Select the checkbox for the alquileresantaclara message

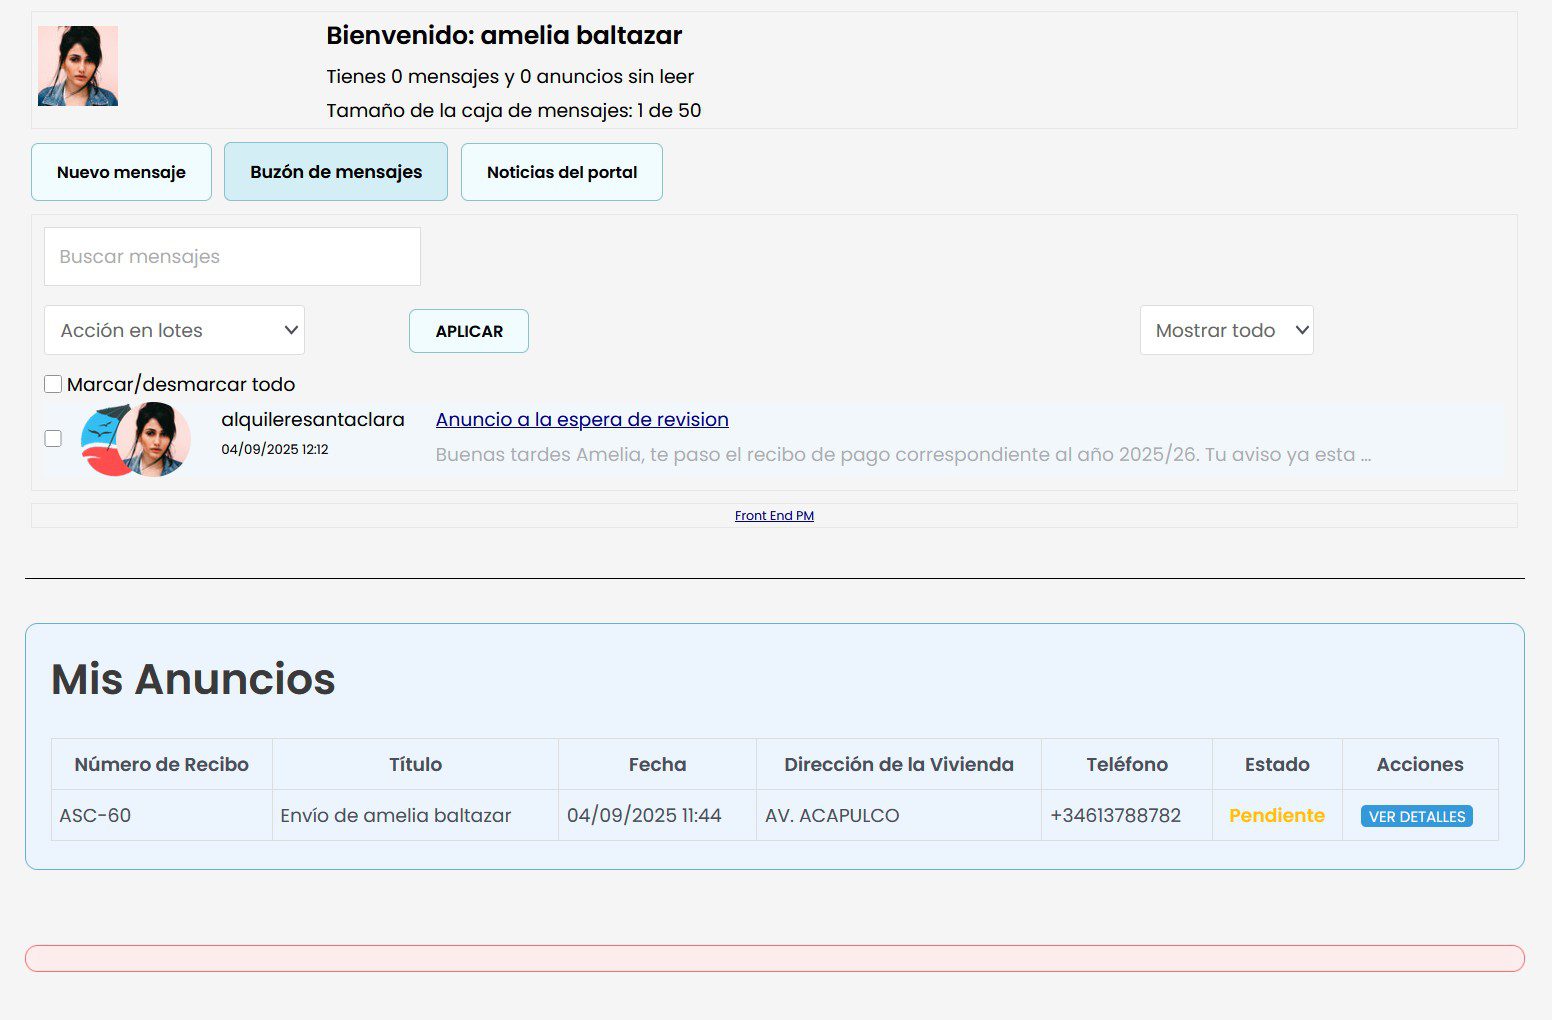click(x=53, y=439)
